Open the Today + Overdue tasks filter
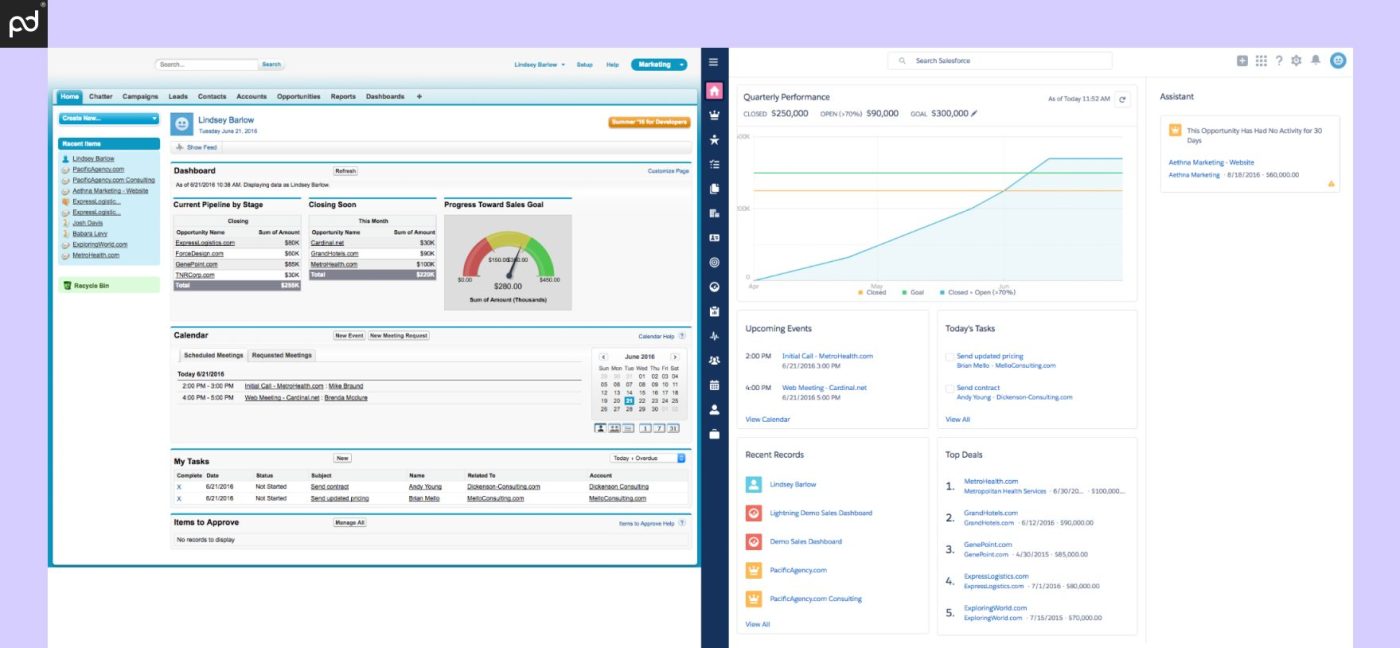1400x648 pixels. pyautogui.click(x=648, y=458)
